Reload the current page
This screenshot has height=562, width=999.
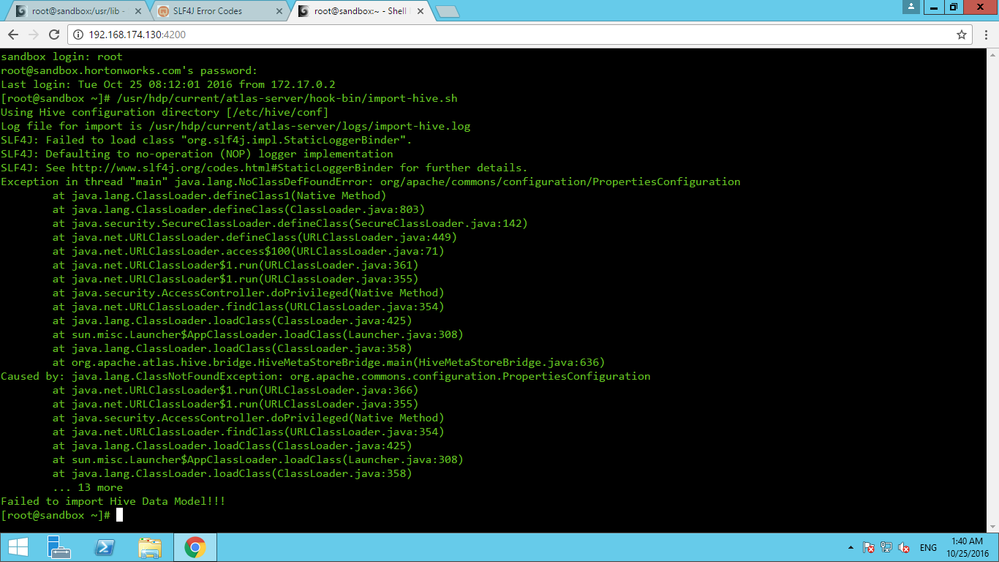pyautogui.click(x=54, y=34)
